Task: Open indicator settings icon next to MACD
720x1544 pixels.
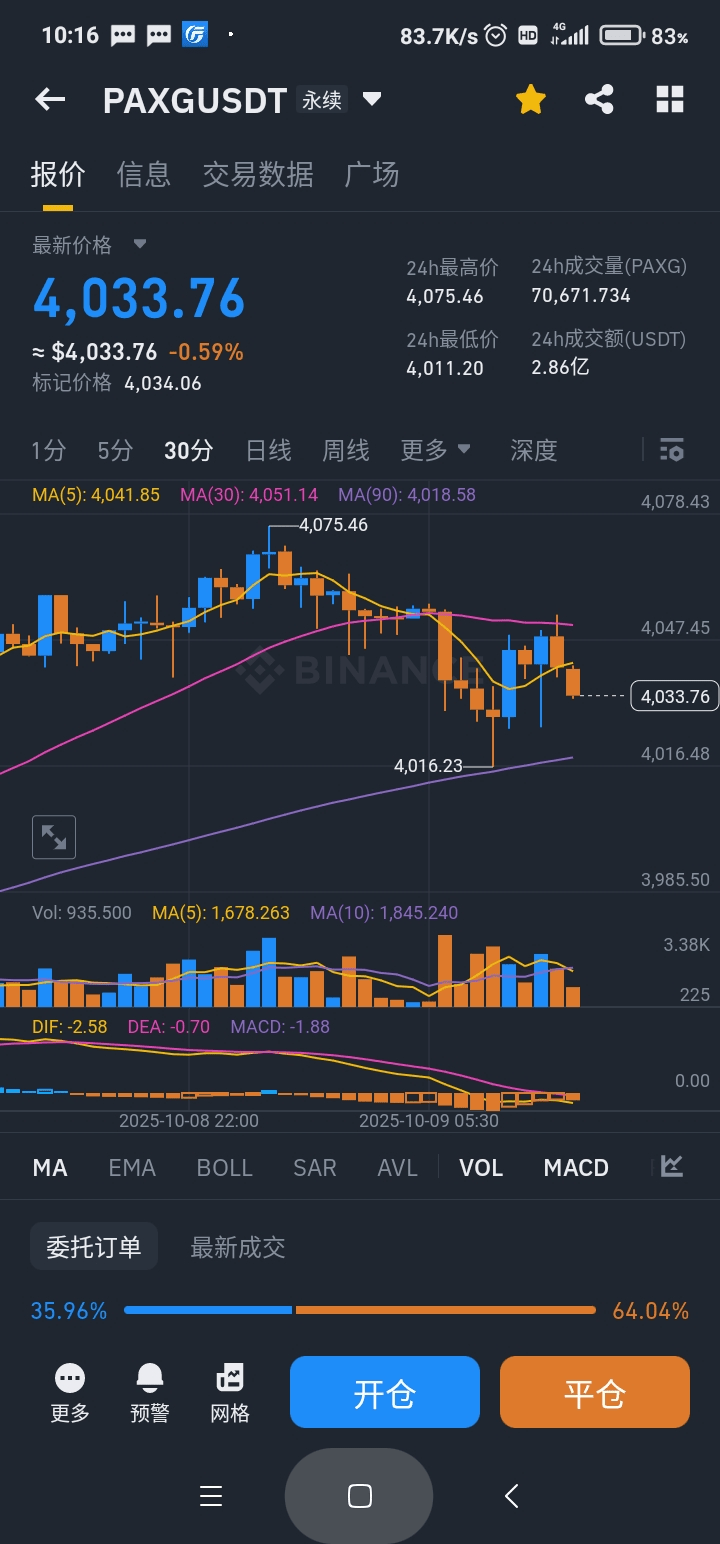Action: point(672,1166)
